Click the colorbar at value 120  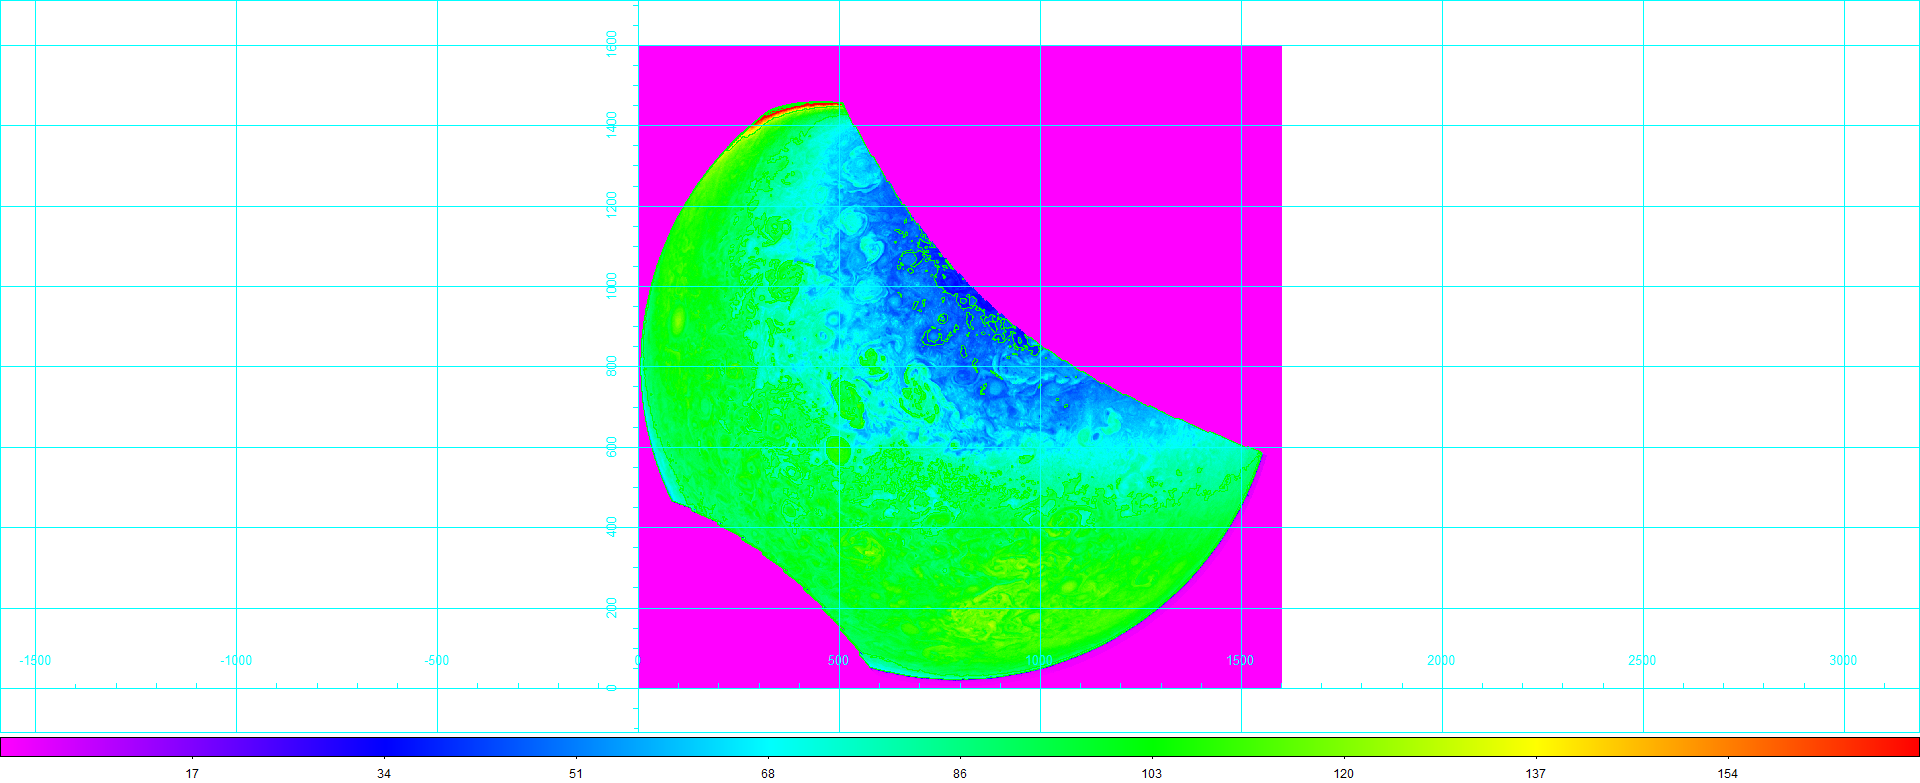click(1344, 746)
